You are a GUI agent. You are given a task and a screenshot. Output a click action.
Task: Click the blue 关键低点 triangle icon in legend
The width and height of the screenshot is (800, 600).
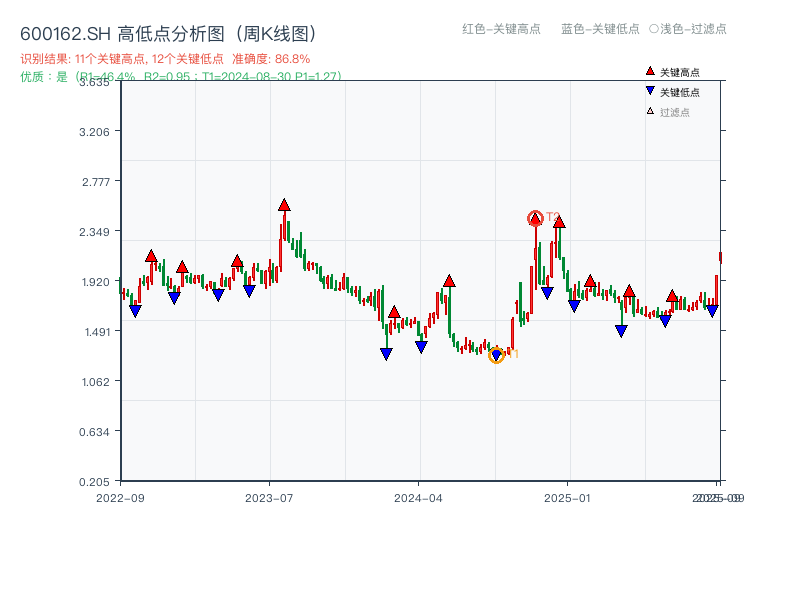click(x=650, y=91)
